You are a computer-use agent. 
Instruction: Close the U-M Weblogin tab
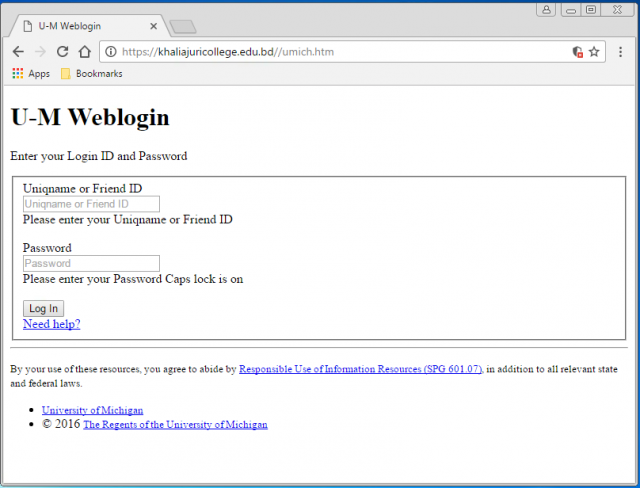click(x=153, y=27)
